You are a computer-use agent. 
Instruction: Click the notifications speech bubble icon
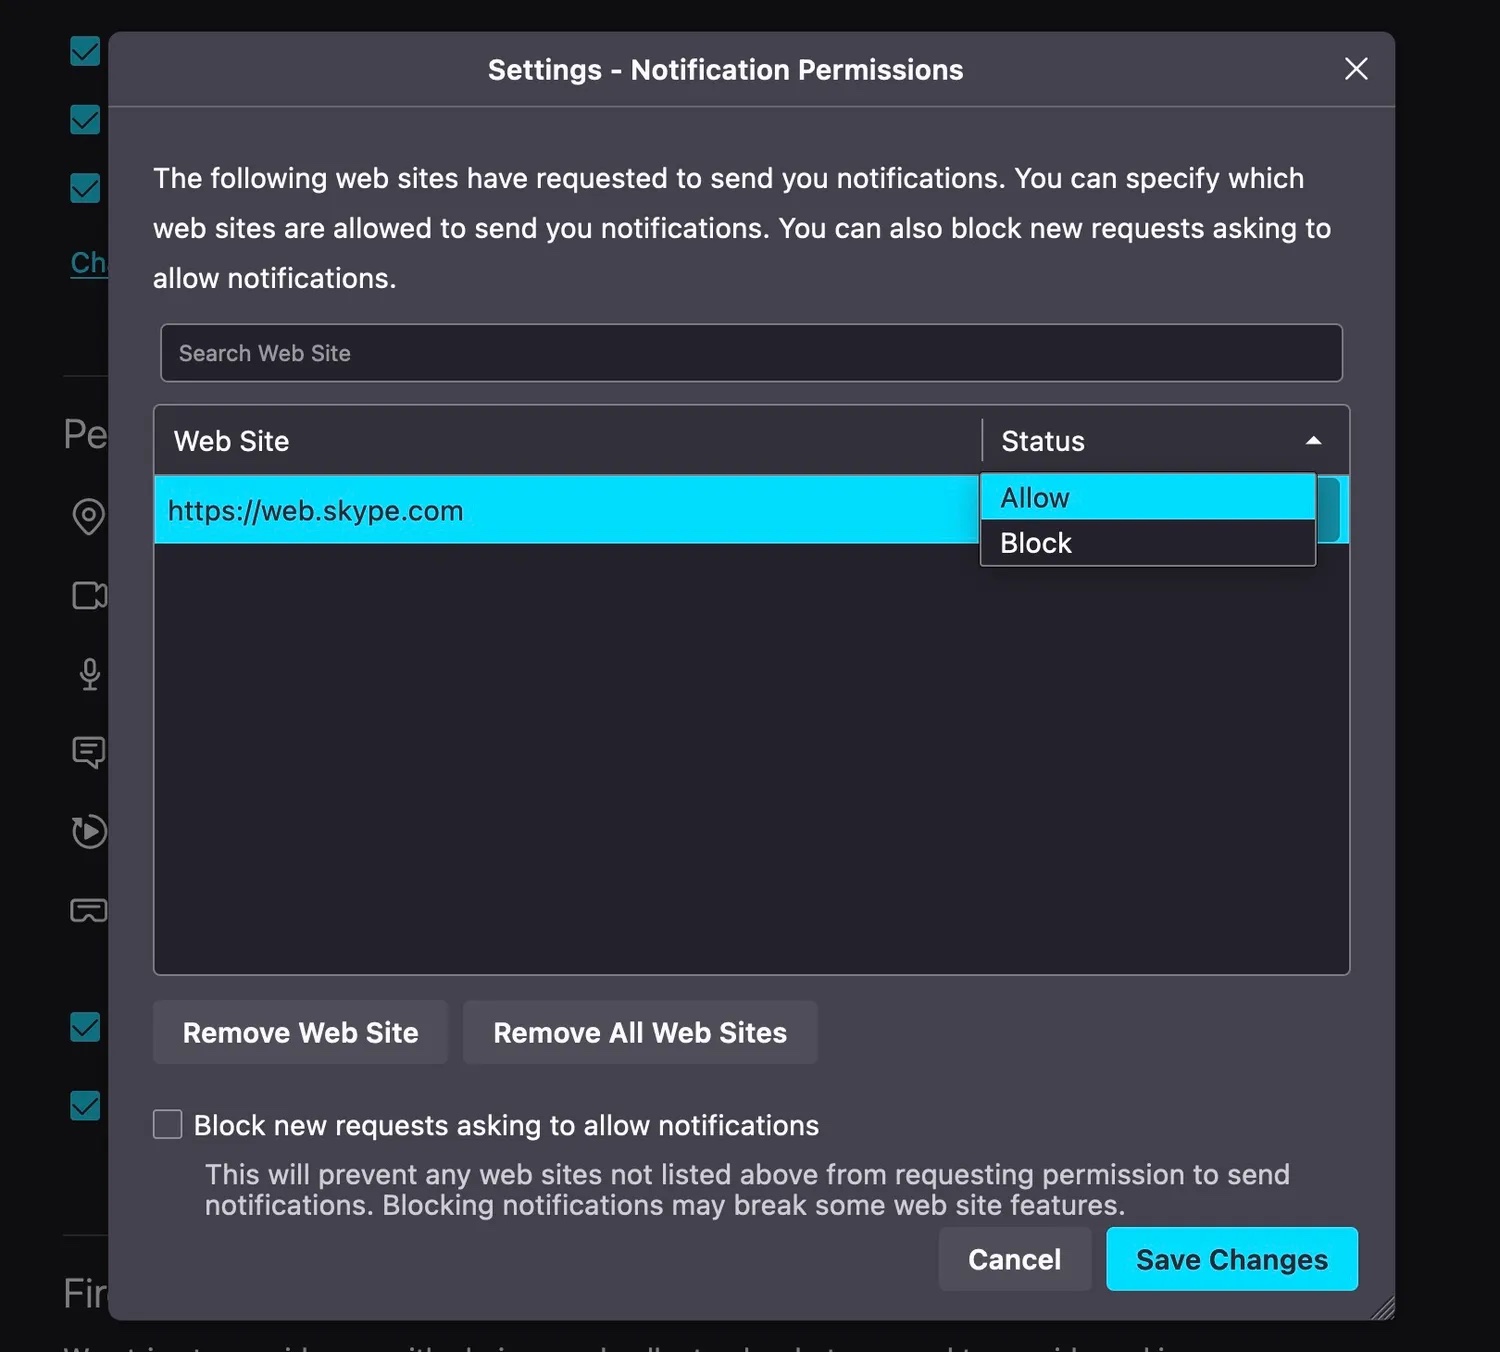click(x=89, y=752)
